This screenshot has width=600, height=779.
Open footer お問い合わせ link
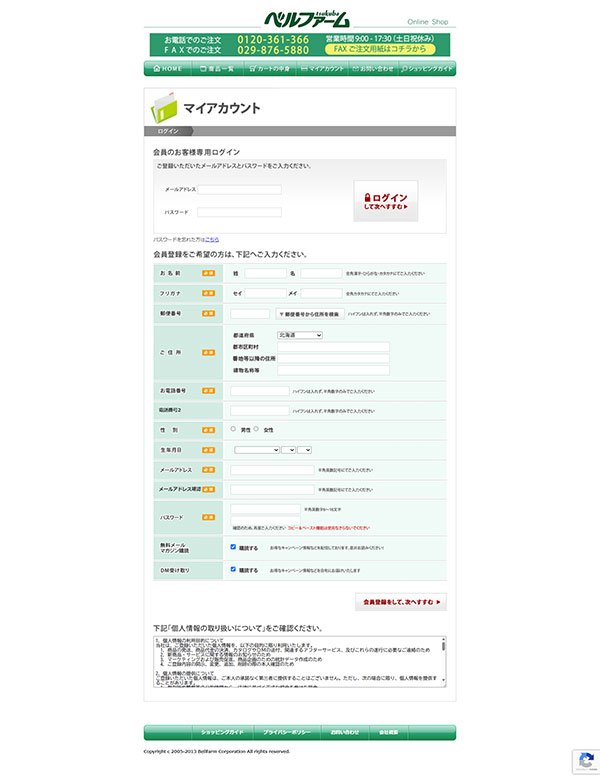(344, 732)
